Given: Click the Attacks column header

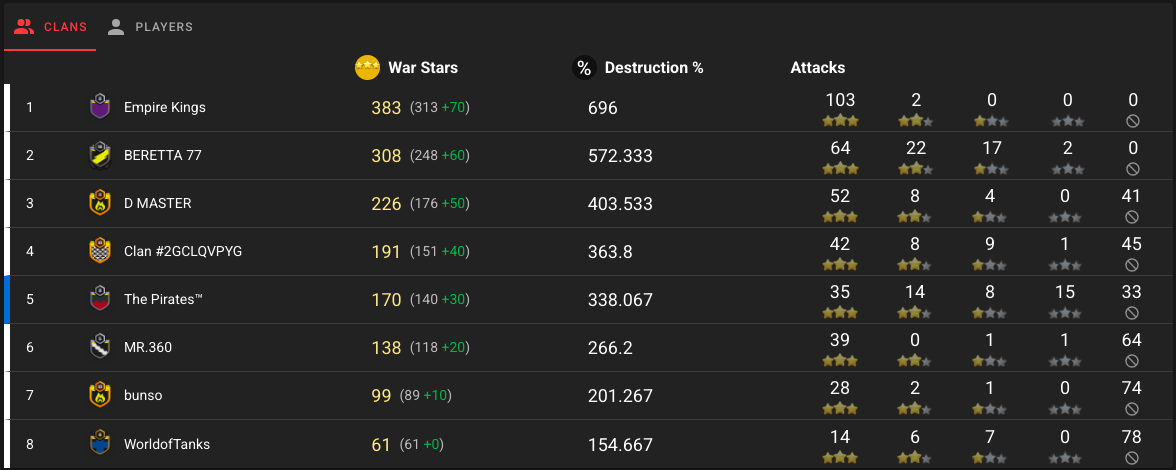Looking at the screenshot, I should pos(818,67).
